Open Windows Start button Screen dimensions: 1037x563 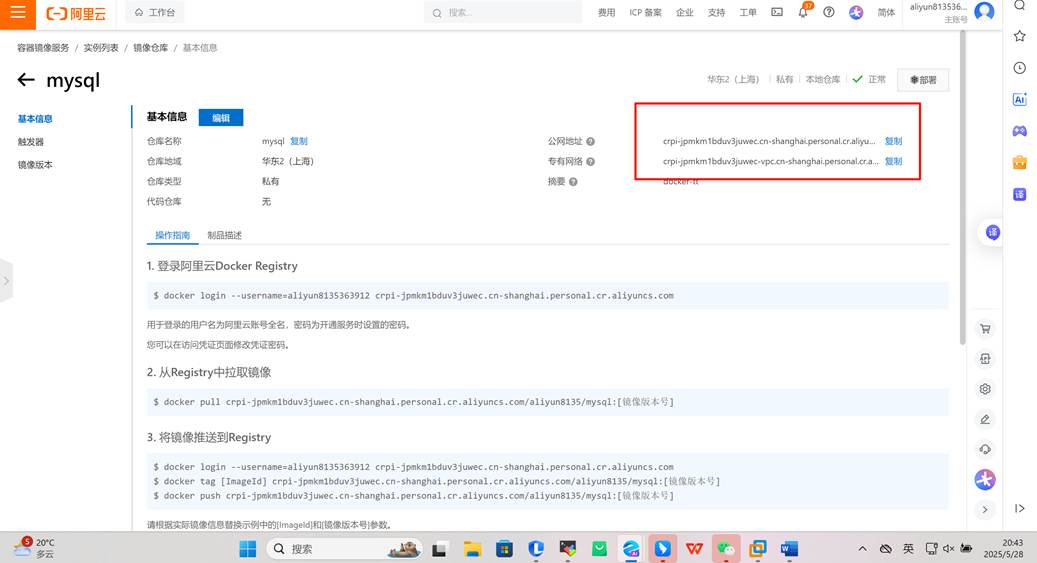click(x=247, y=548)
